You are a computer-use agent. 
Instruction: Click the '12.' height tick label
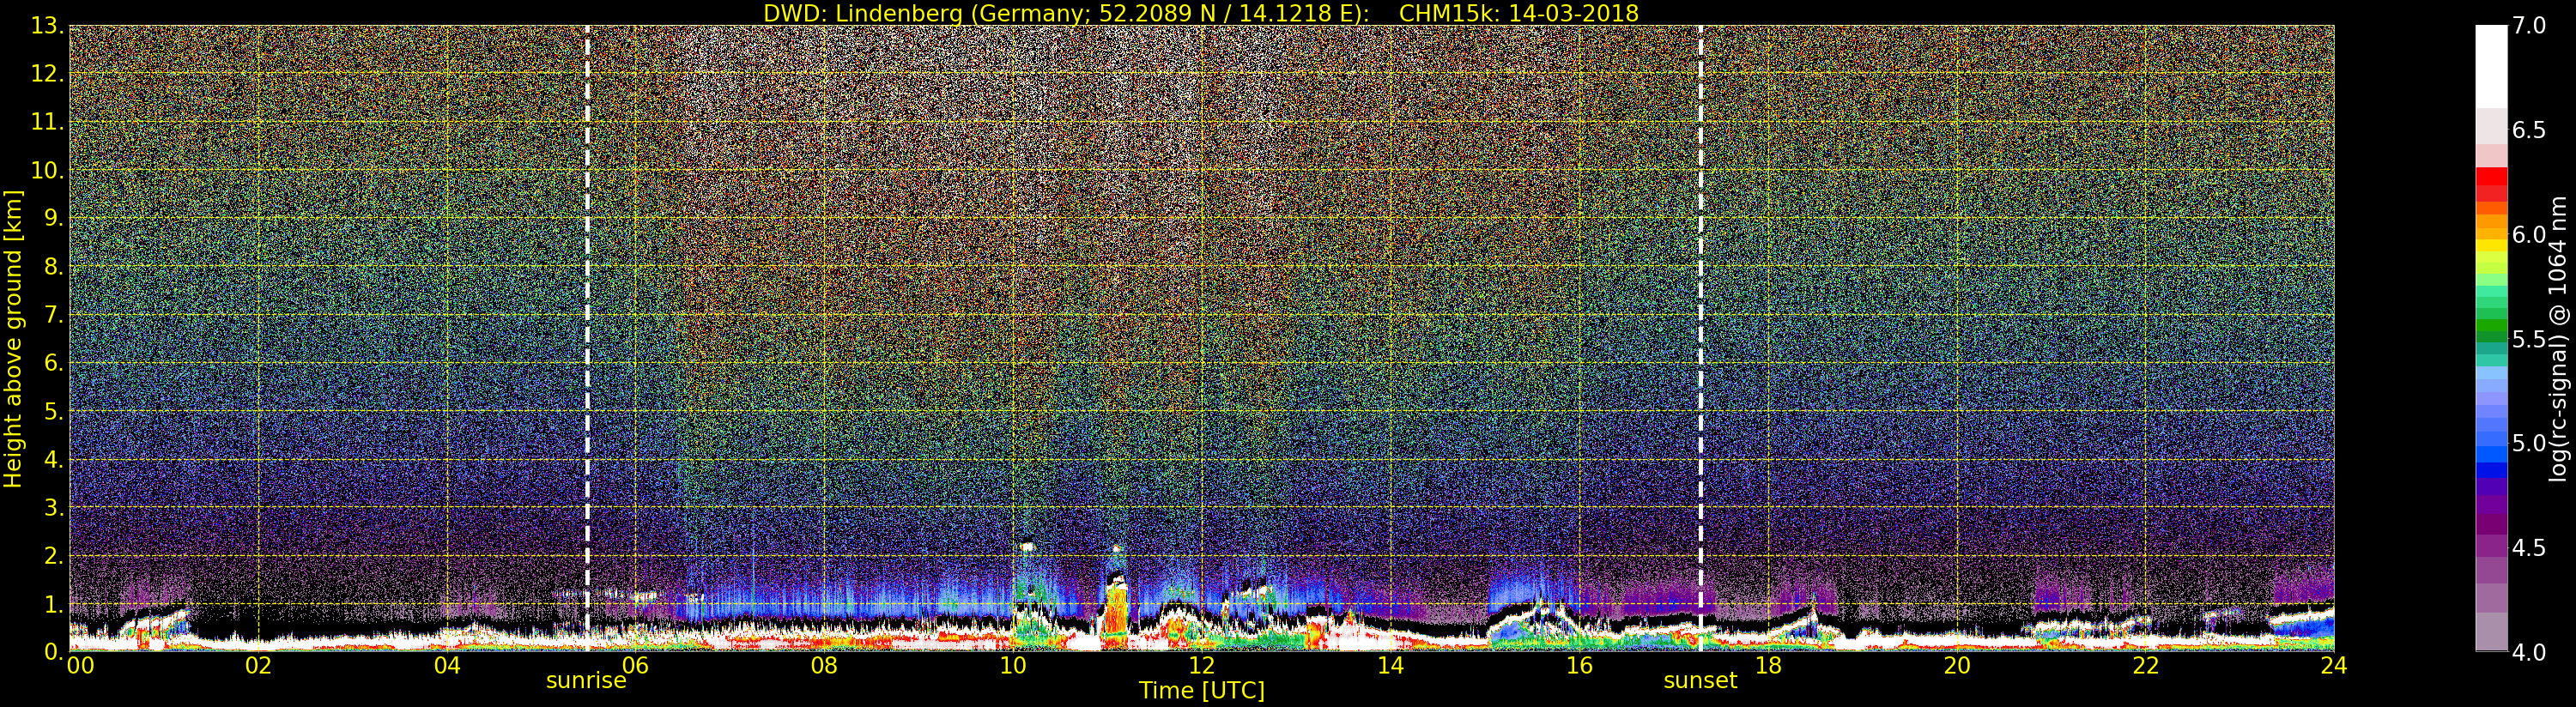47,74
